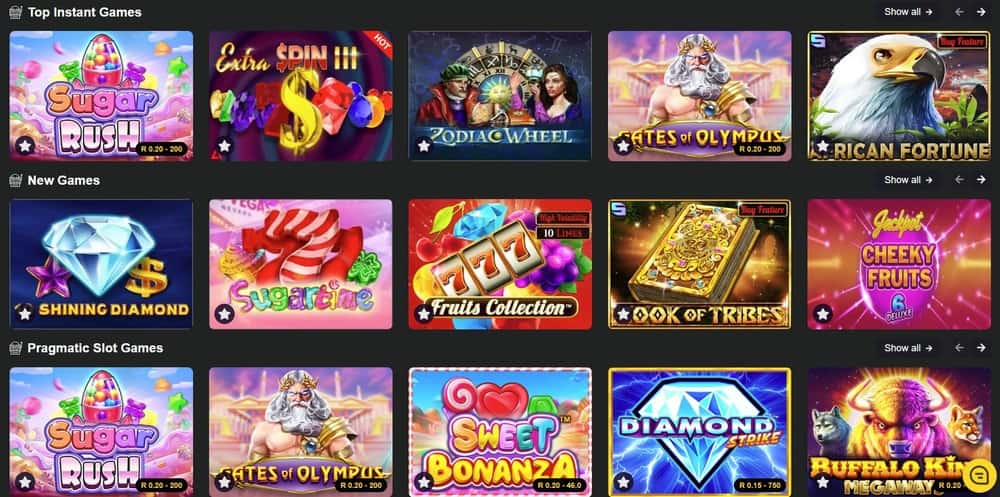The image size is (1000, 497).
Task: Click star icon on Fruits Collection
Action: click(424, 314)
